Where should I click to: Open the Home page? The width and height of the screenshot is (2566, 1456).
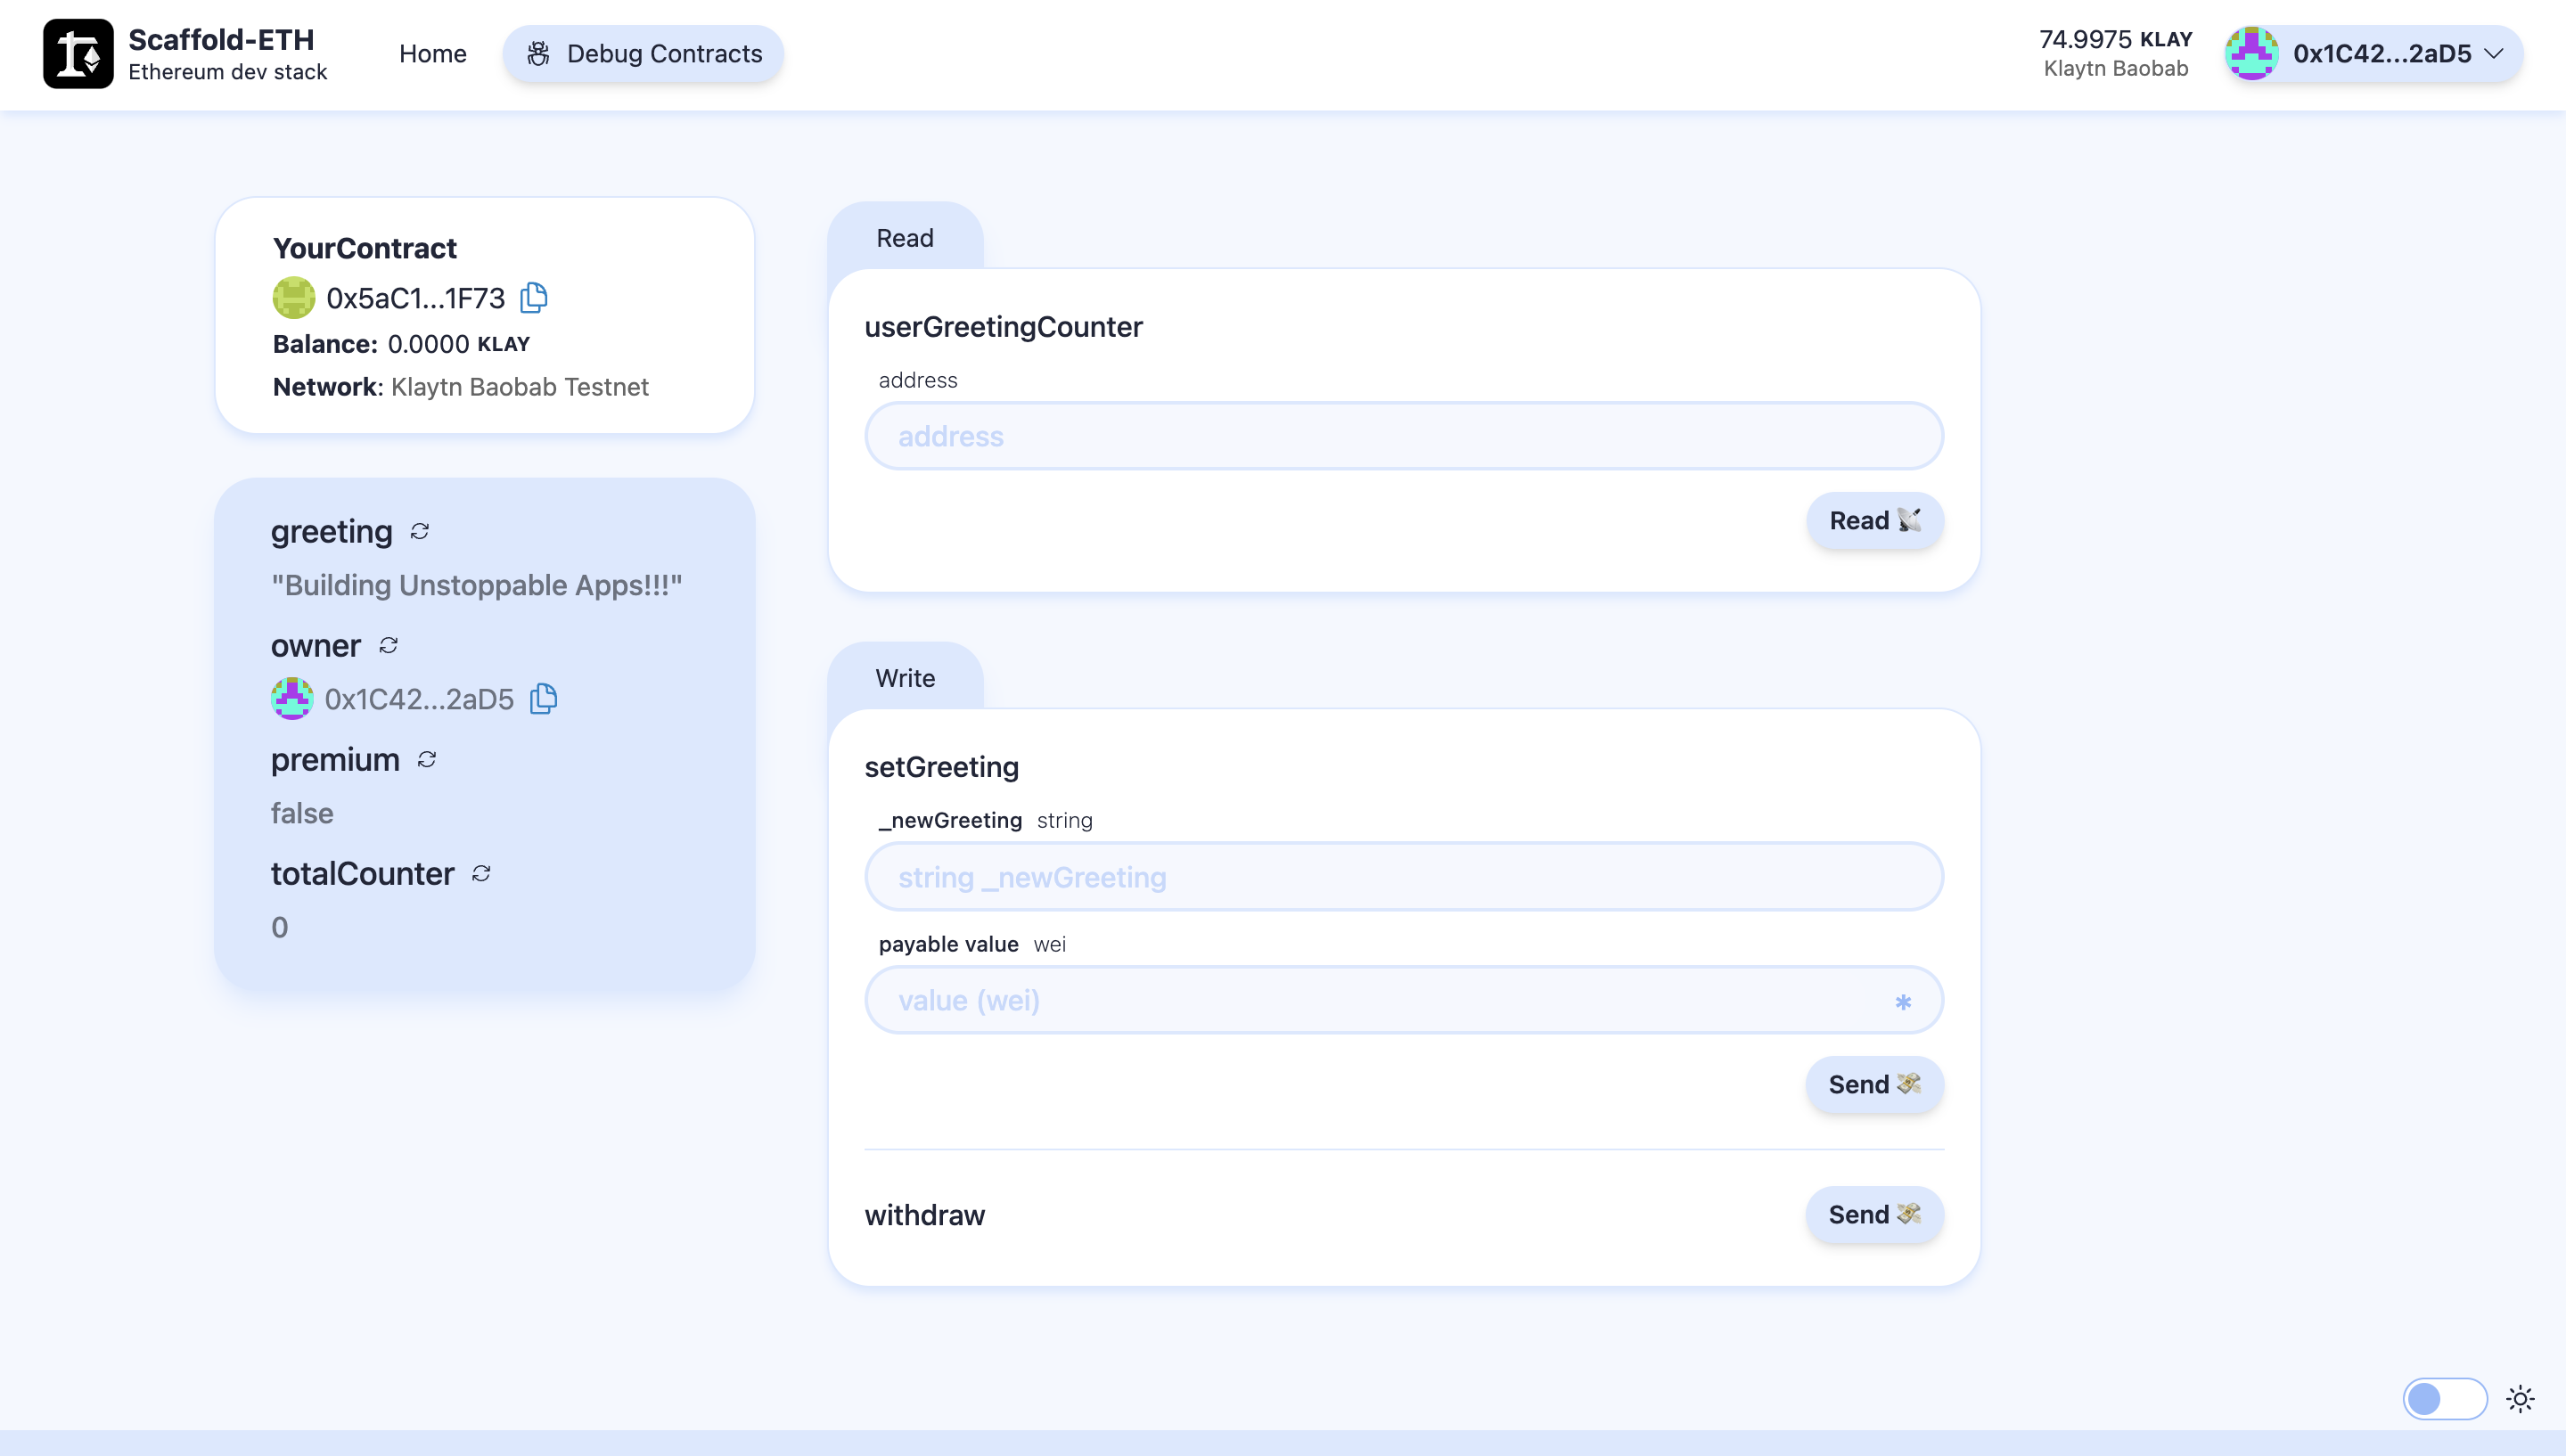[x=432, y=54]
